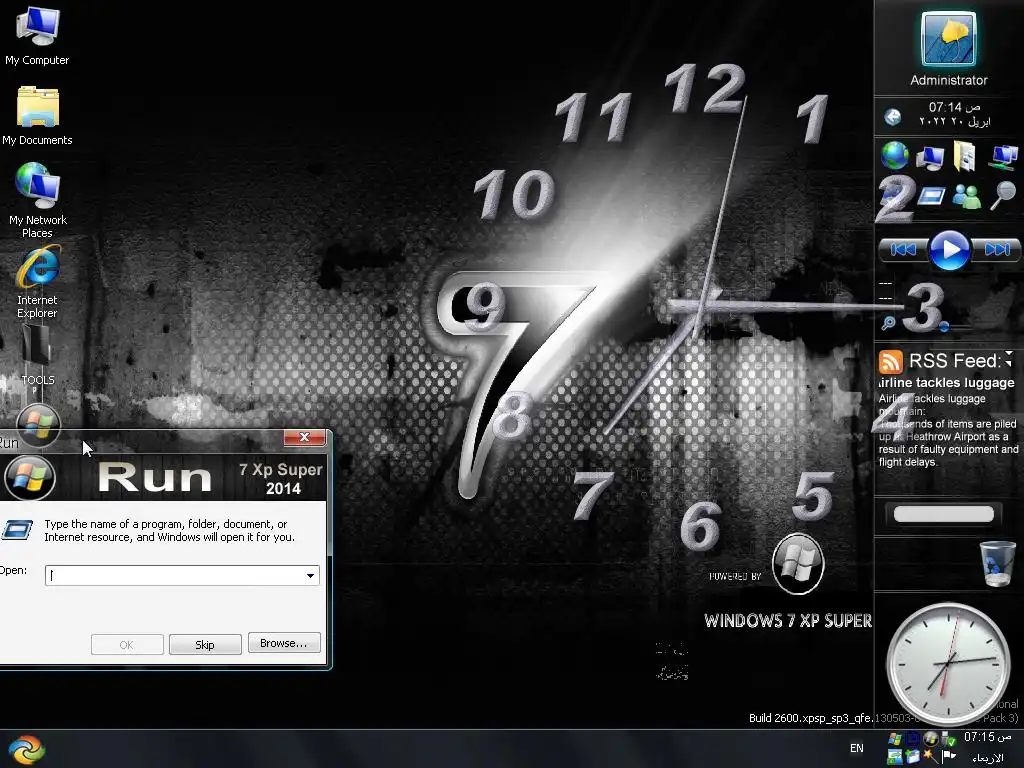Screen dimensions: 1024x768
Task: Click Browse... in the Run dialog
Action: [284, 643]
